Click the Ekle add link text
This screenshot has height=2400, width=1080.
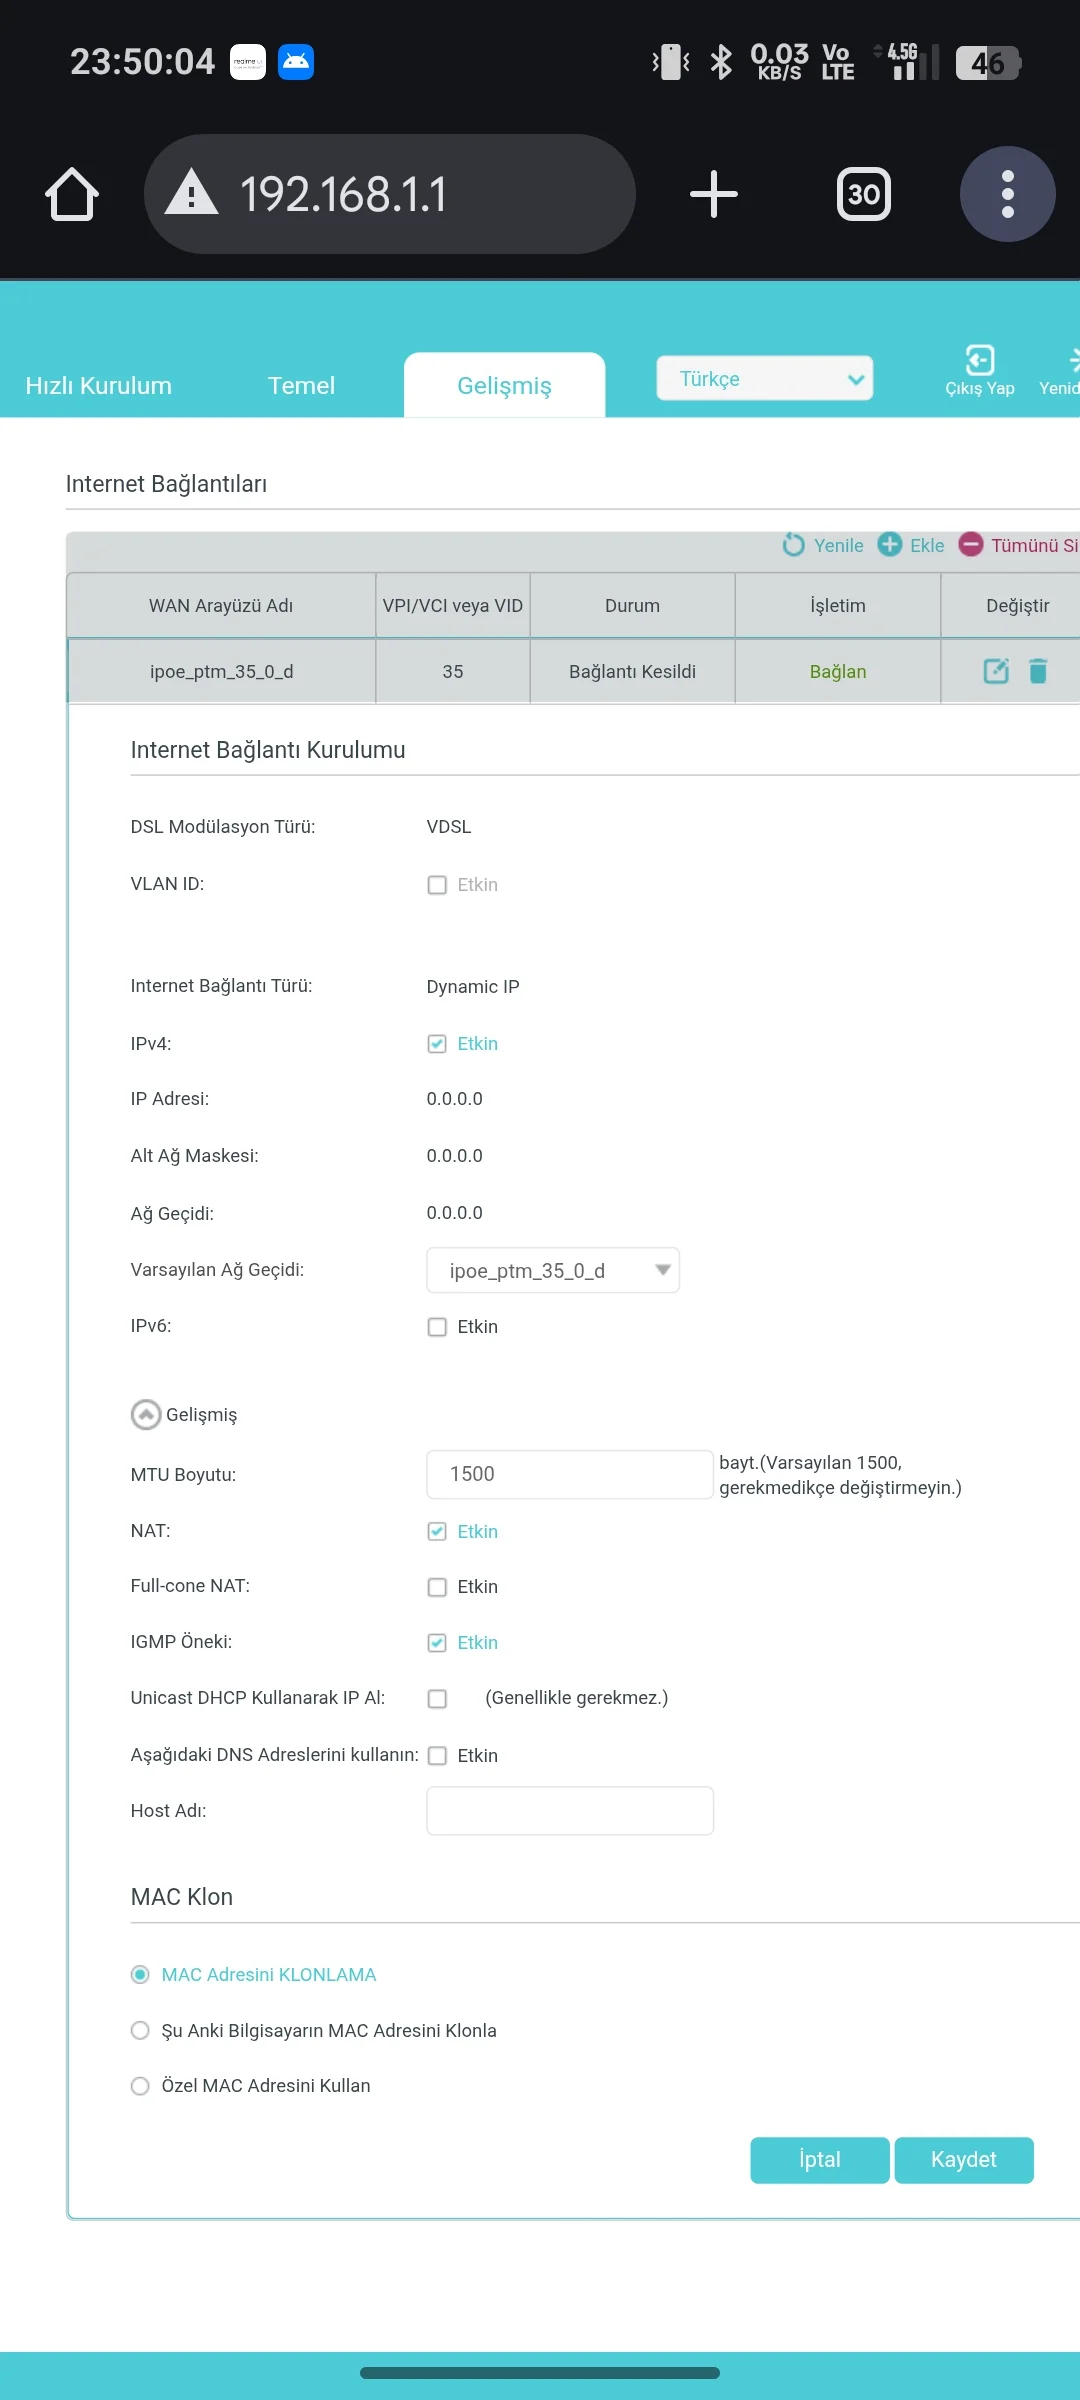(927, 546)
